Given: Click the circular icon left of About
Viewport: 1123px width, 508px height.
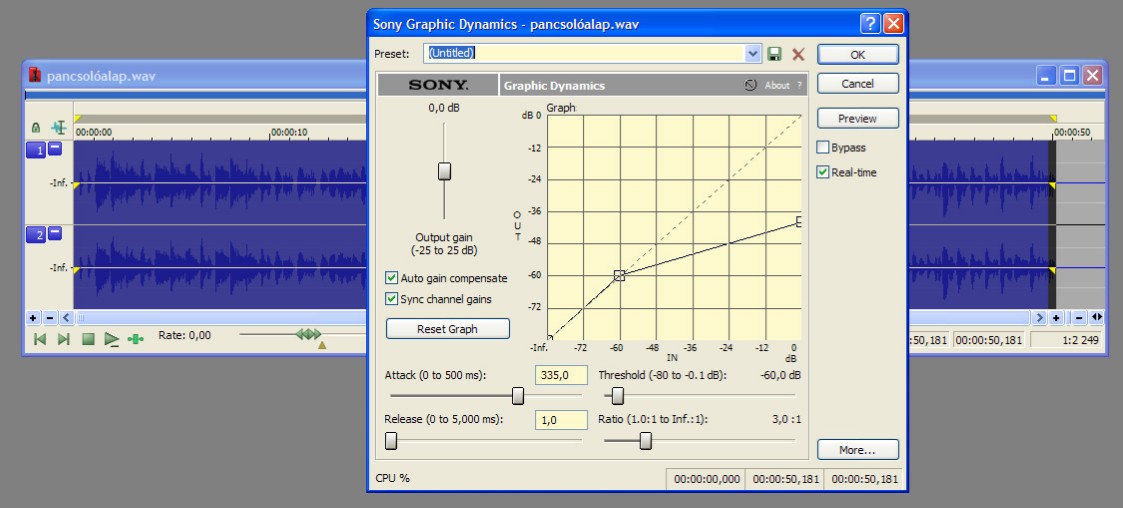Looking at the screenshot, I should (x=751, y=85).
